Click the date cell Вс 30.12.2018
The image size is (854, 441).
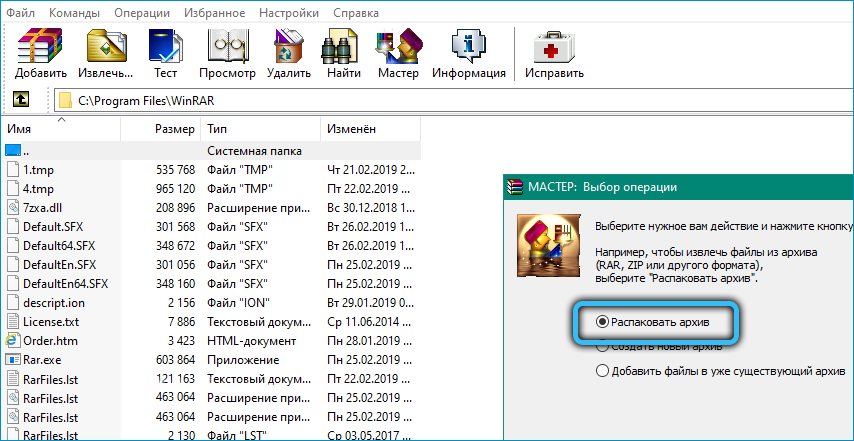point(372,208)
